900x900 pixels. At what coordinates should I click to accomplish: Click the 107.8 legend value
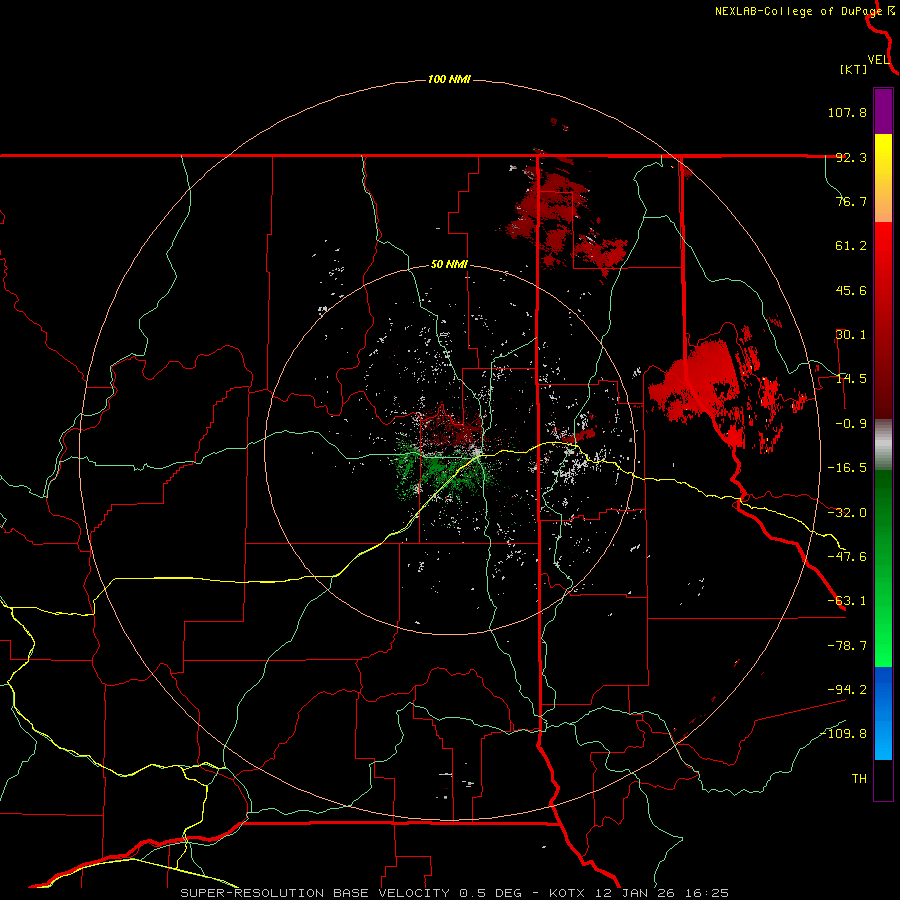pos(847,112)
